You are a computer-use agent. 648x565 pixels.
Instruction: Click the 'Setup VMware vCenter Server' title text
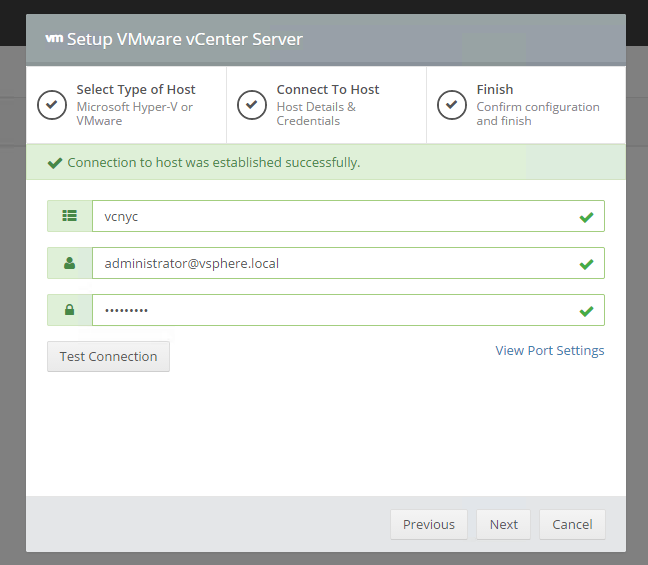coord(185,39)
